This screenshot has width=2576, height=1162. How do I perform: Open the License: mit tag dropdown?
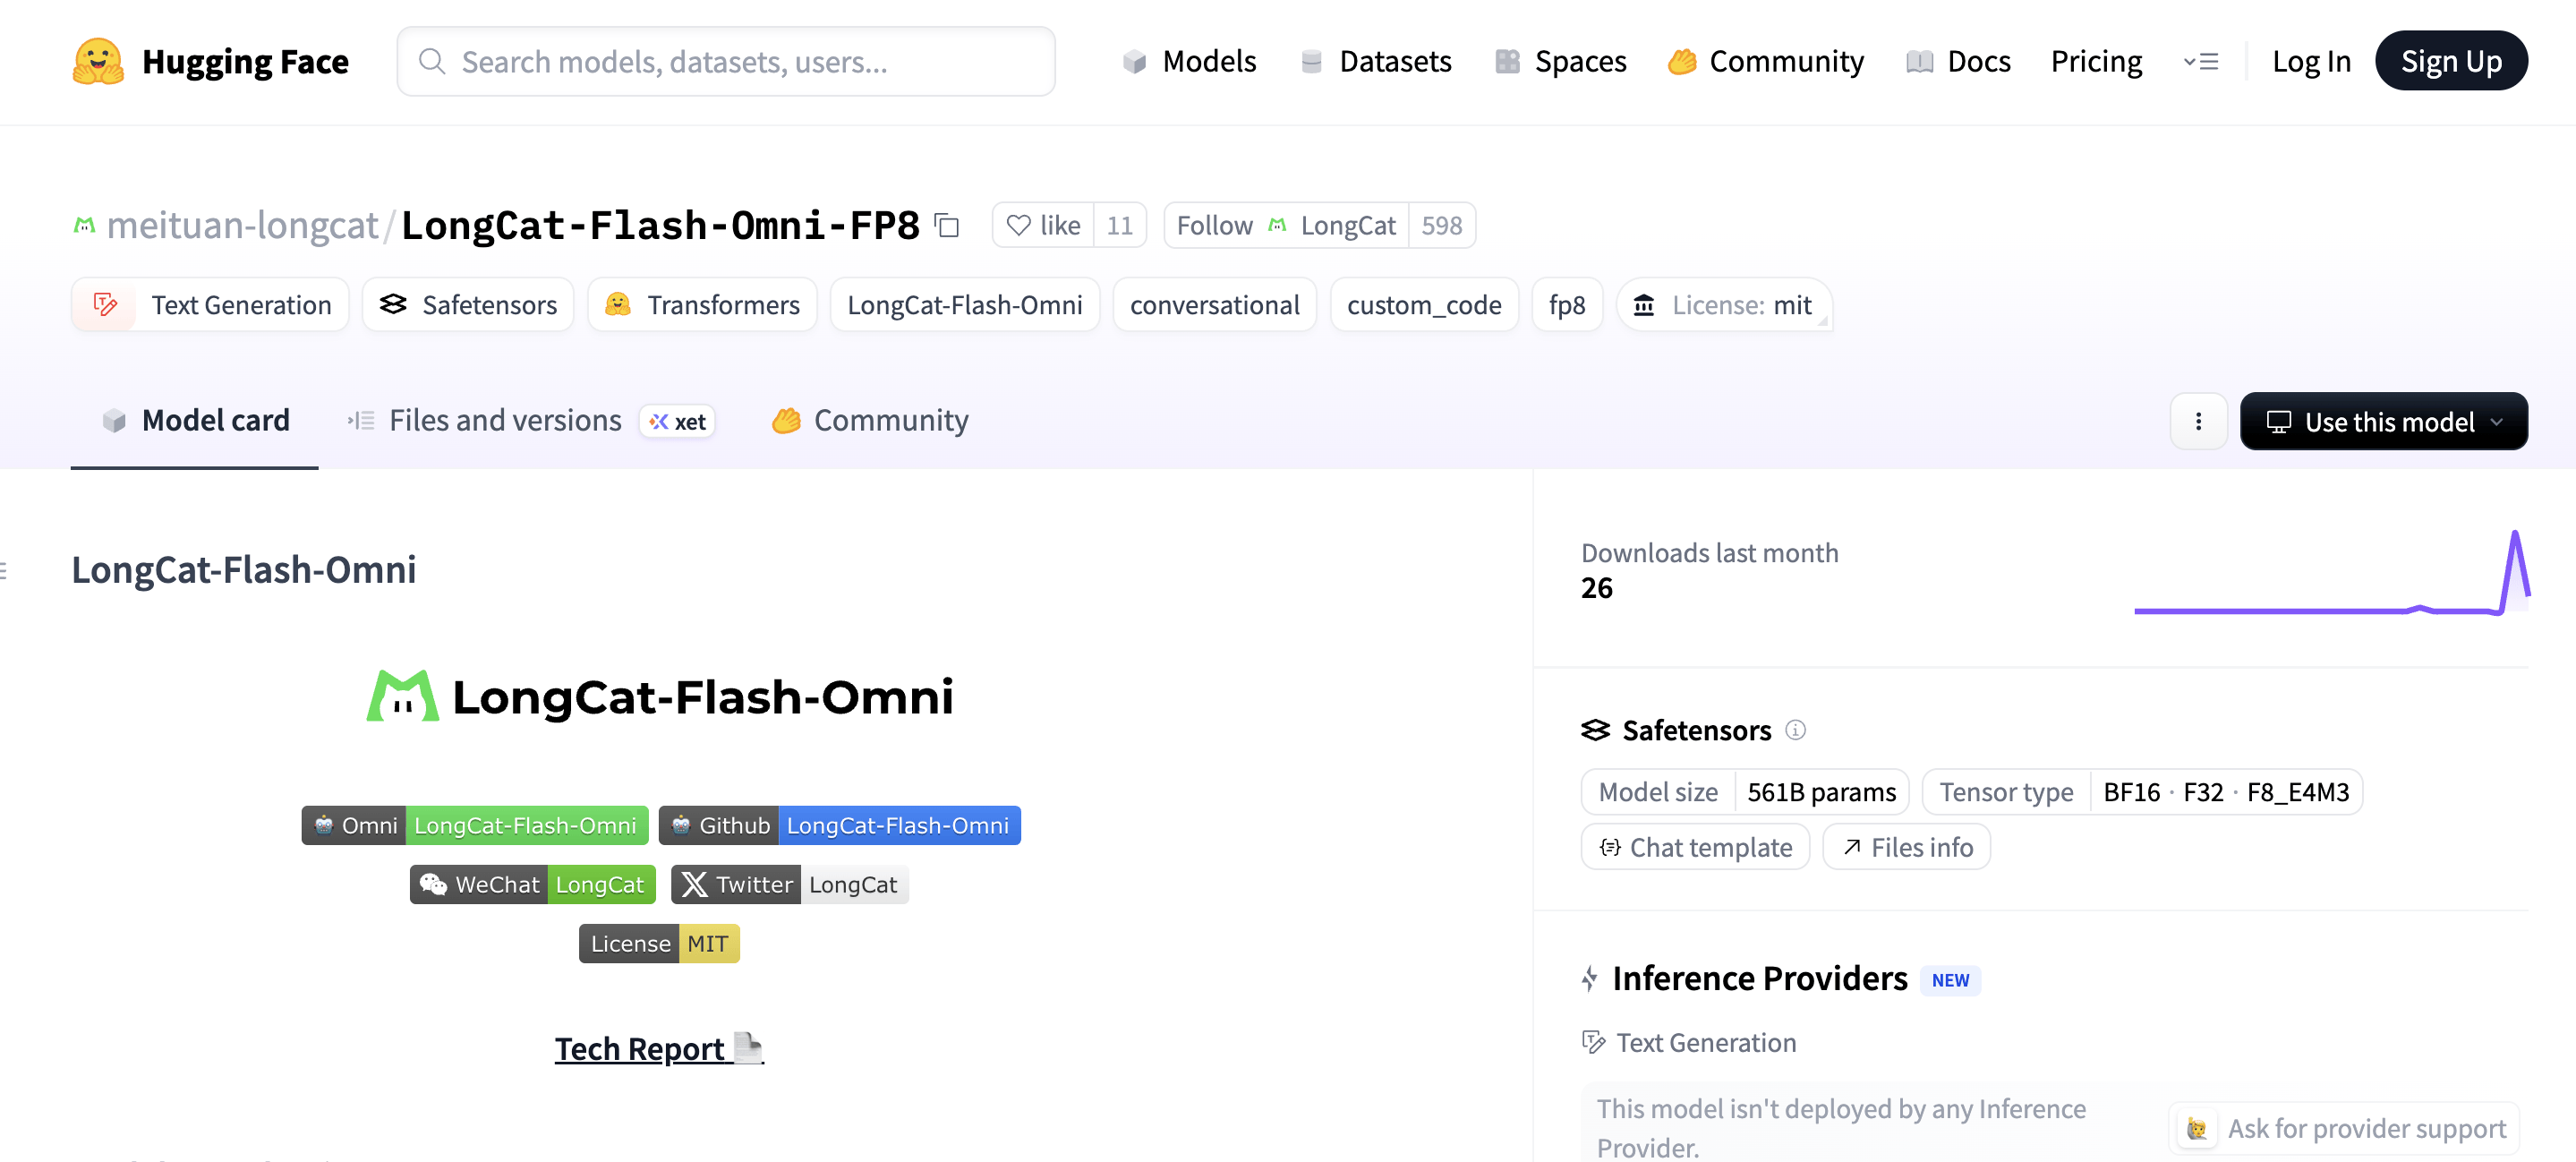(x=1724, y=305)
